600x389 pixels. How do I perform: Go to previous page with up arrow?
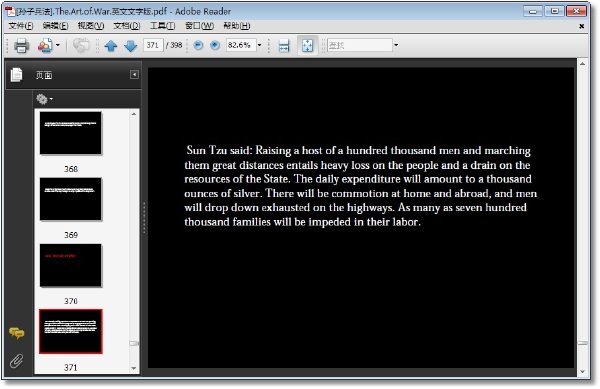[x=111, y=46]
